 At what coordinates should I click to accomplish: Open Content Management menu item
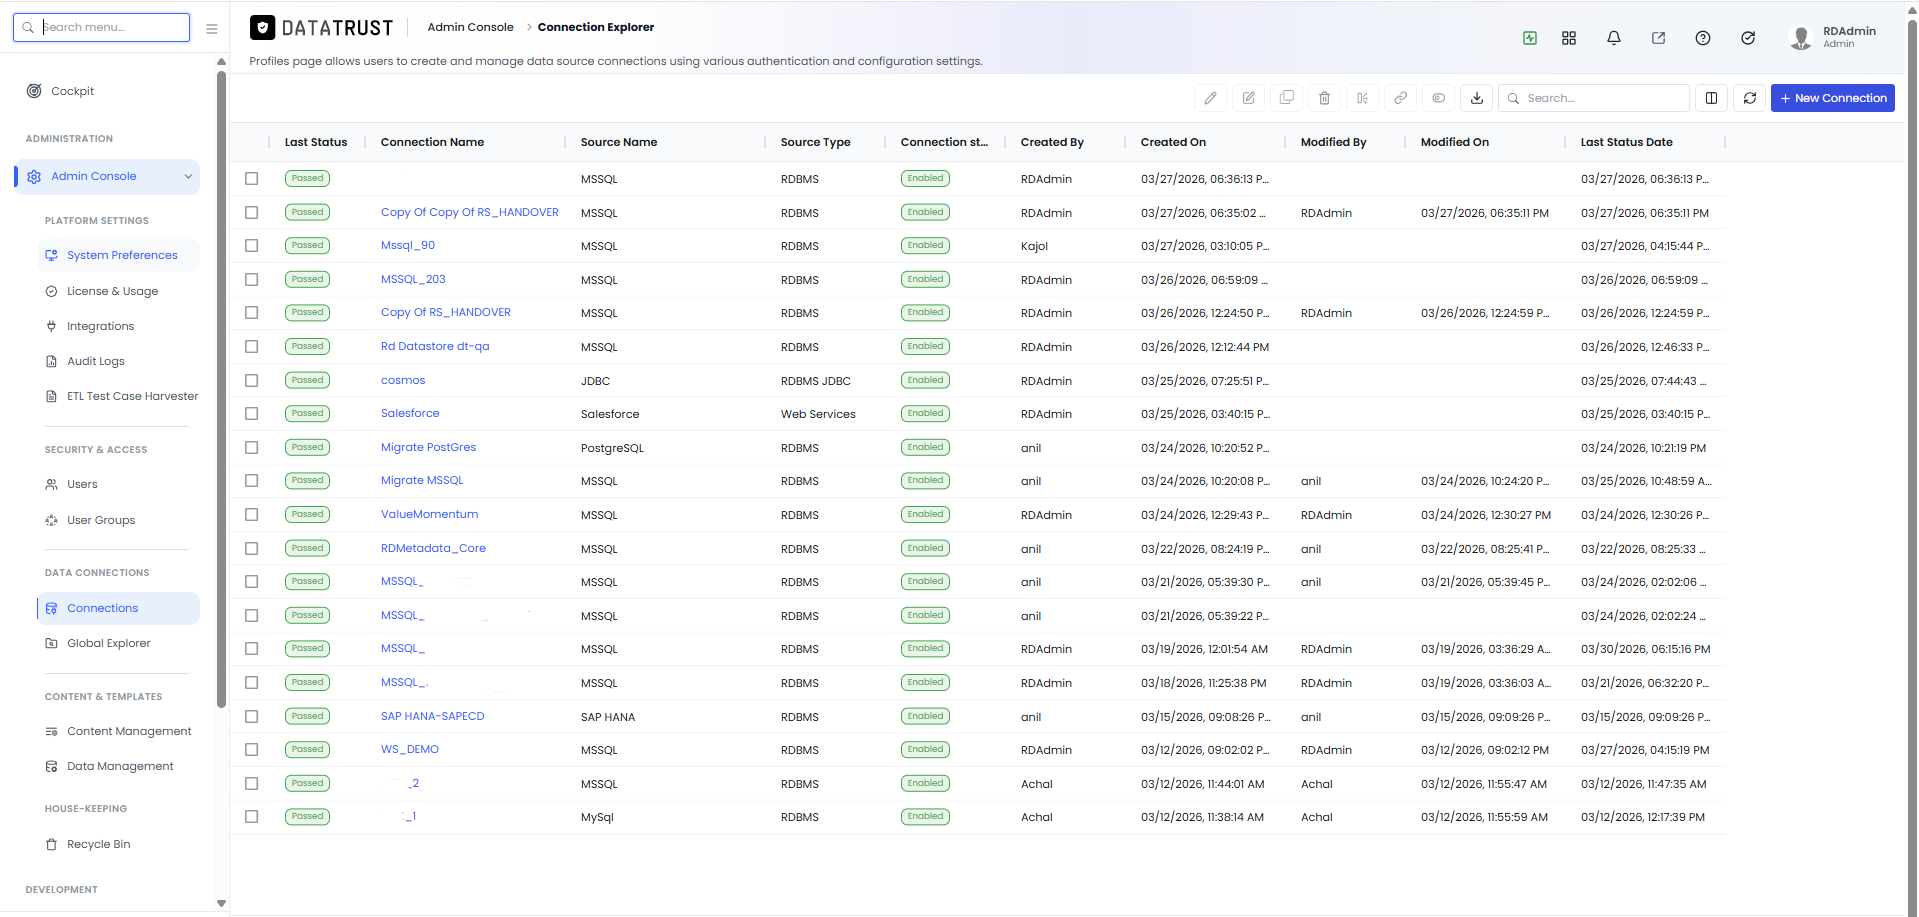[119, 731]
